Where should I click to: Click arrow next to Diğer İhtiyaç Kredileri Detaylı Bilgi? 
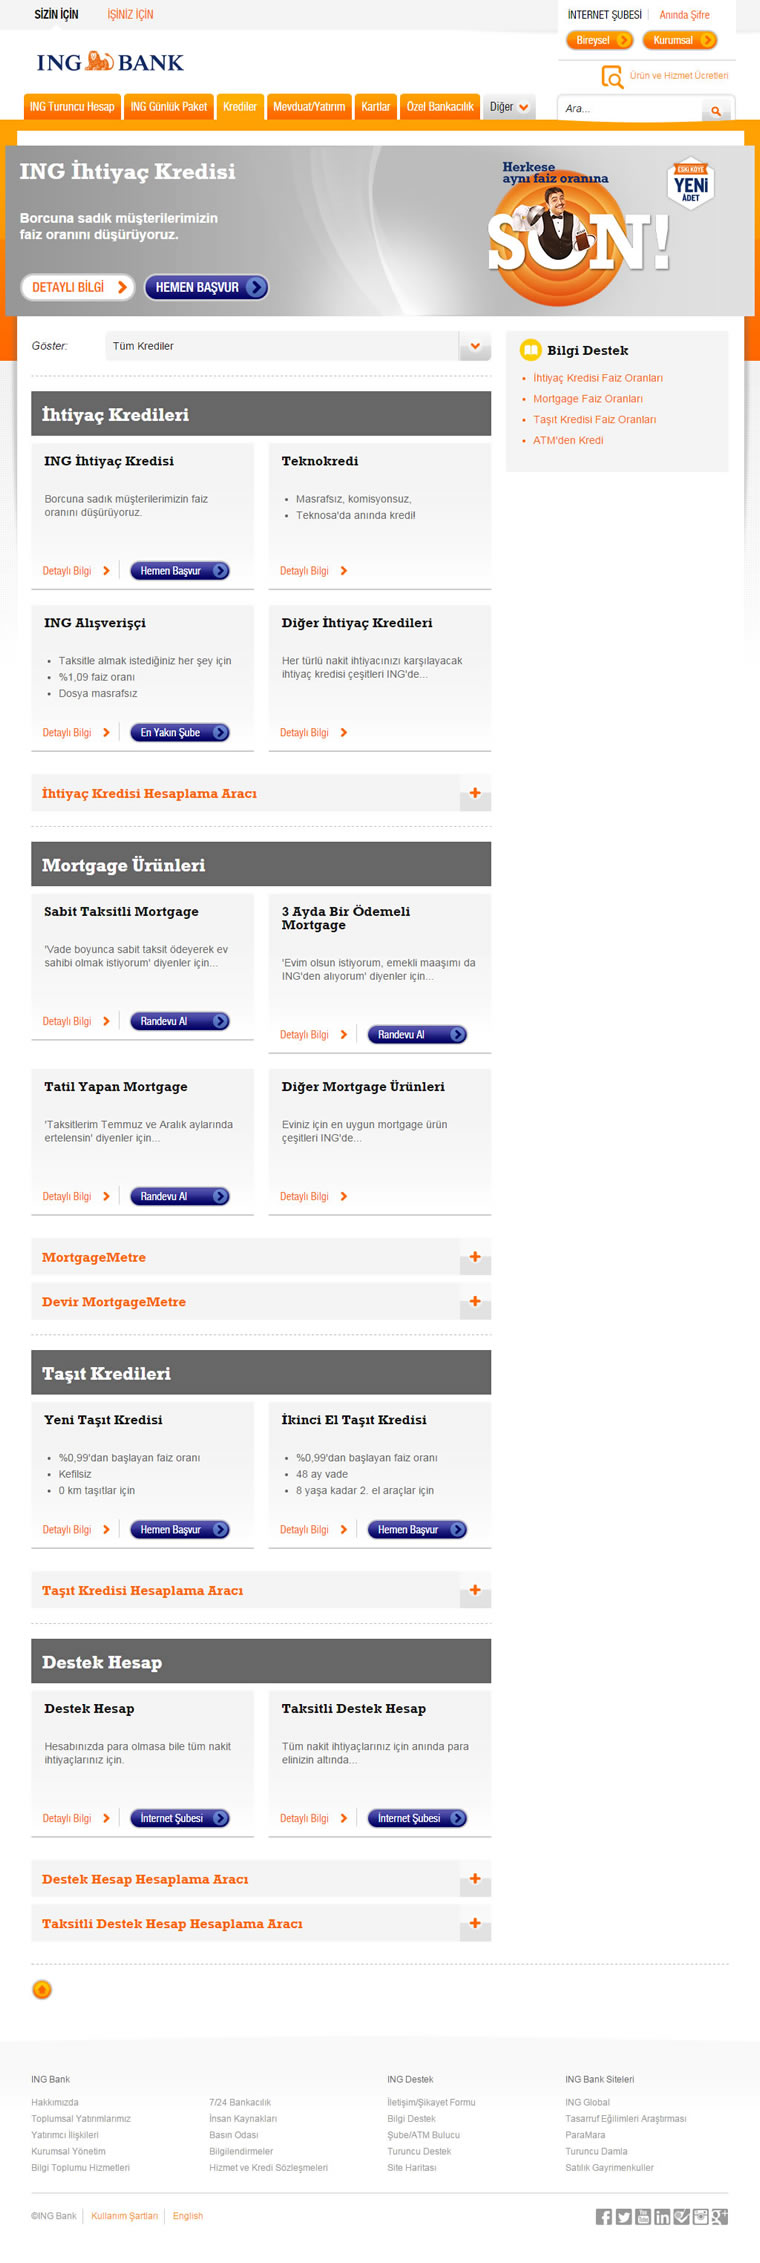tap(344, 733)
